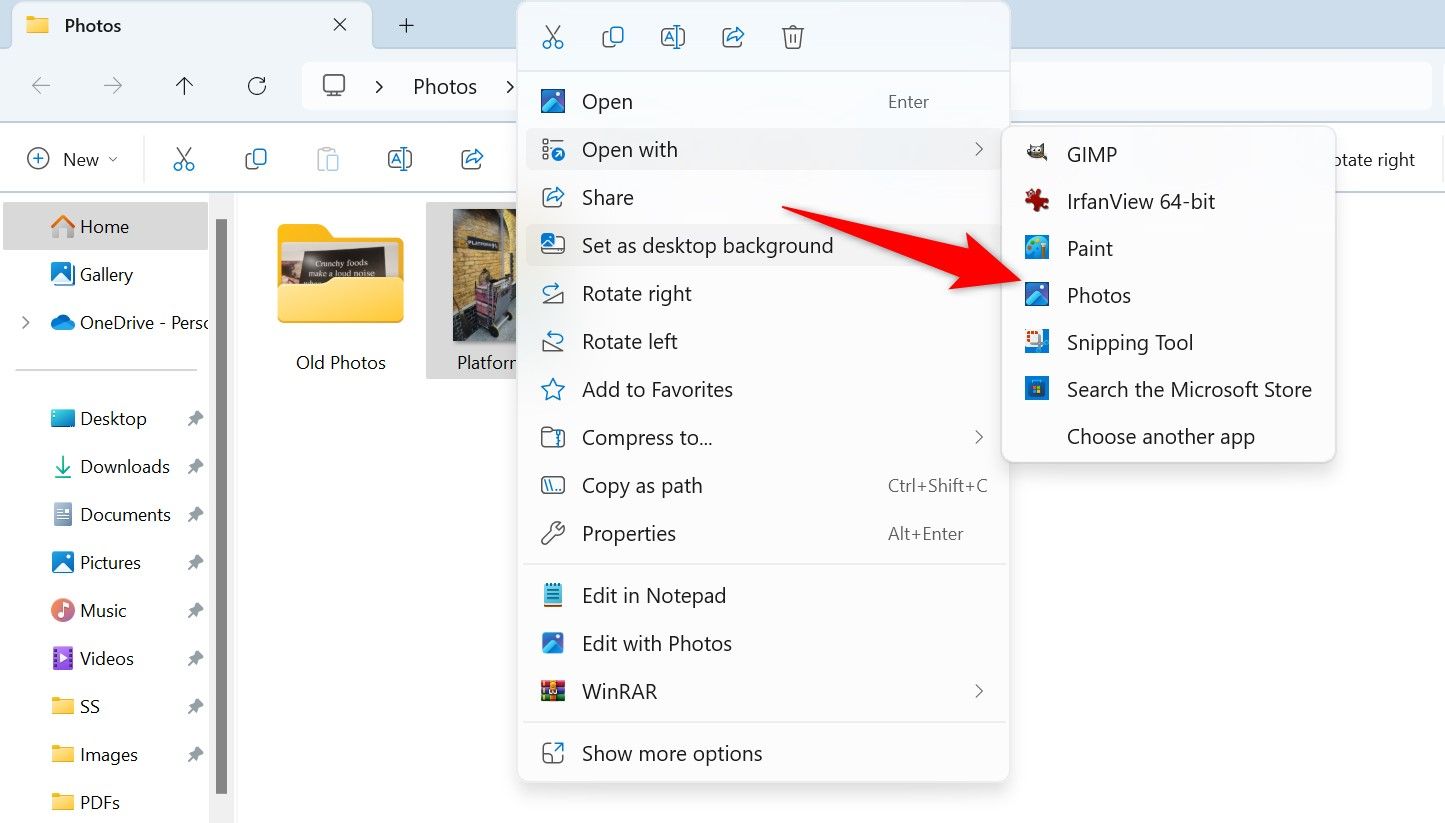Click Show more options
1445x823 pixels.
672,753
